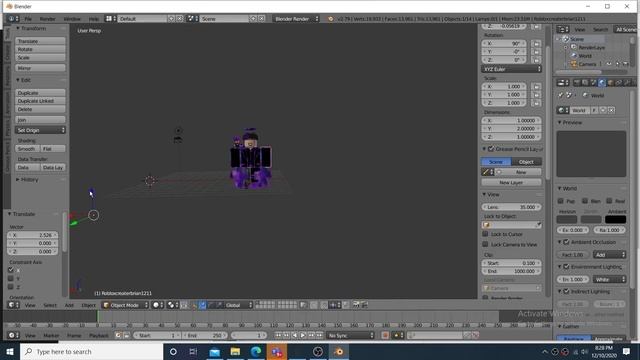The width and height of the screenshot is (640, 360).
Task: Open the pivot point selector
Action: tap(172, 305)
